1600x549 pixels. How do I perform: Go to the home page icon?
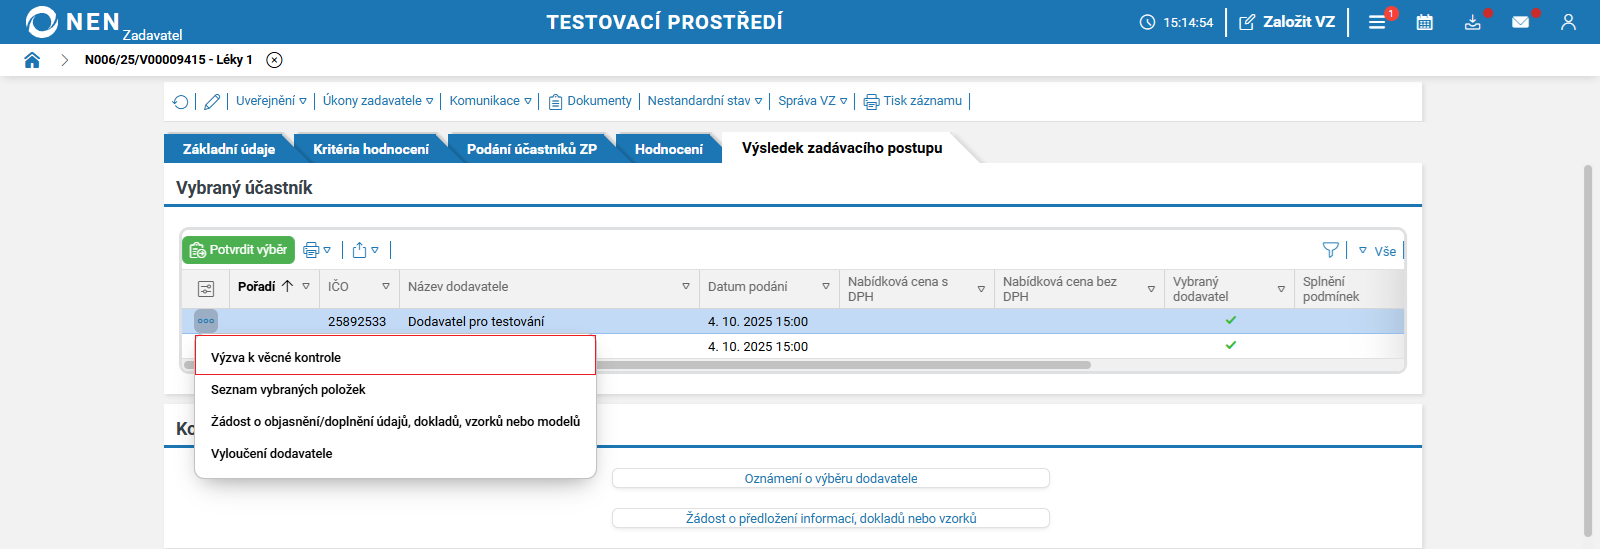point(32,60)
